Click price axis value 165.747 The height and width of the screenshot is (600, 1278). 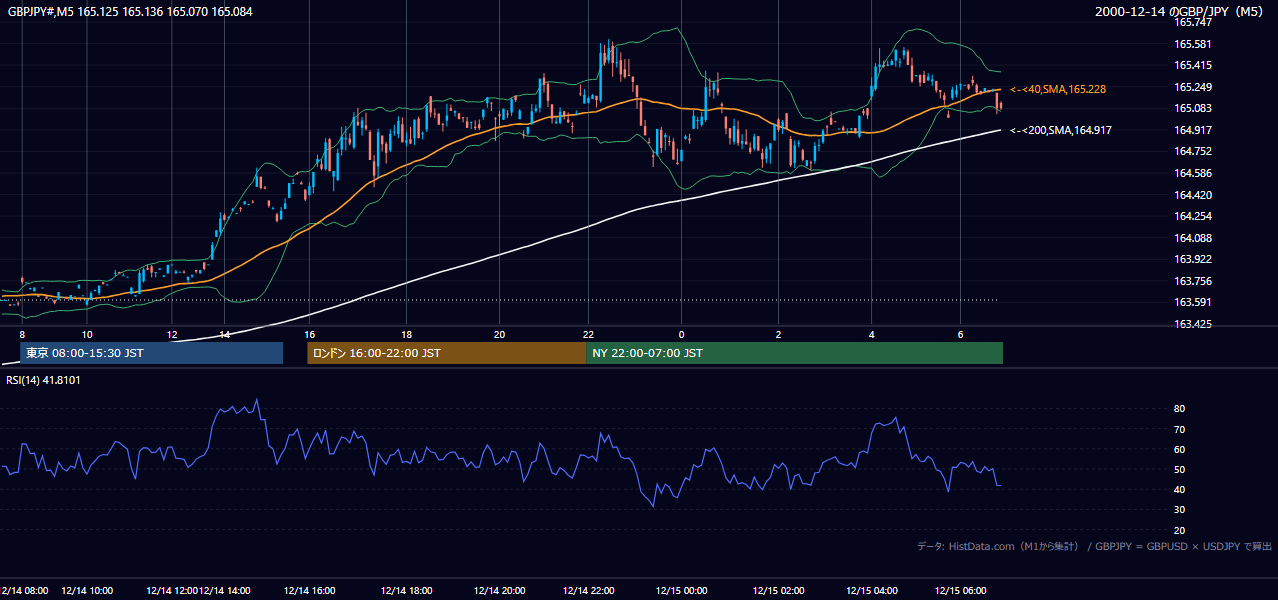[x=1192, y=22]
